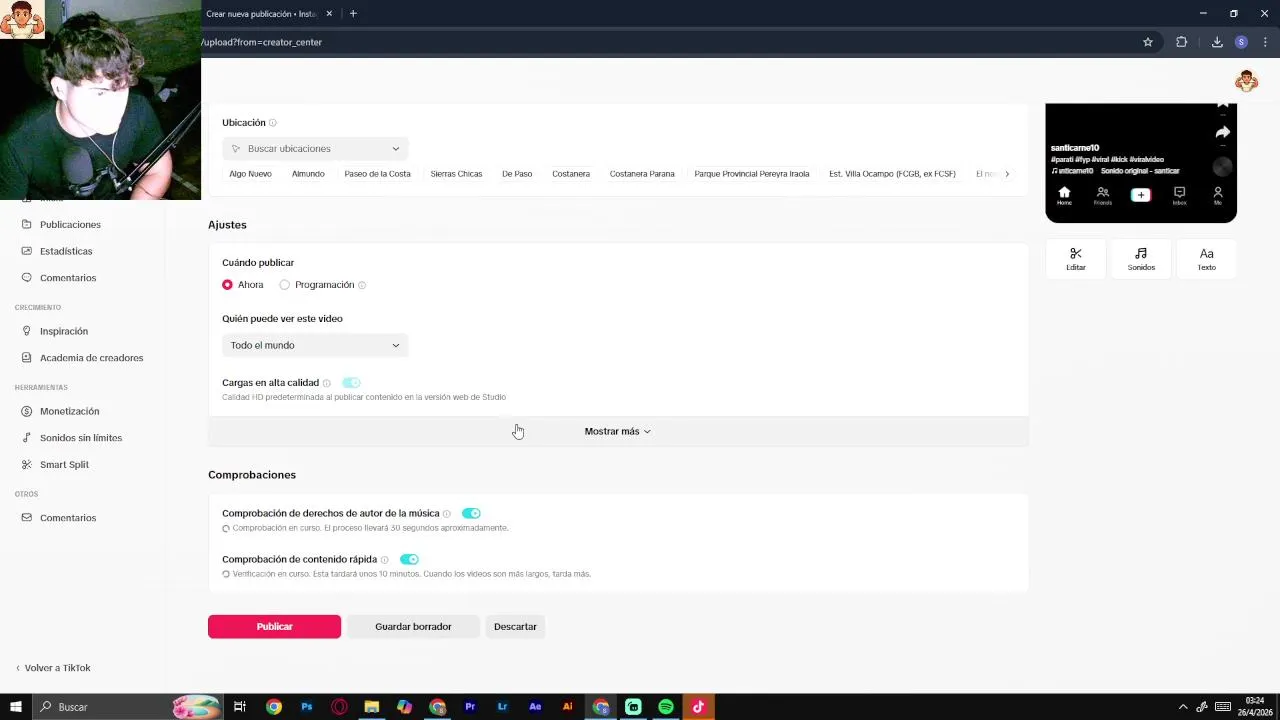Close the Crear nueva publicación tab

(x=329, y=14)
